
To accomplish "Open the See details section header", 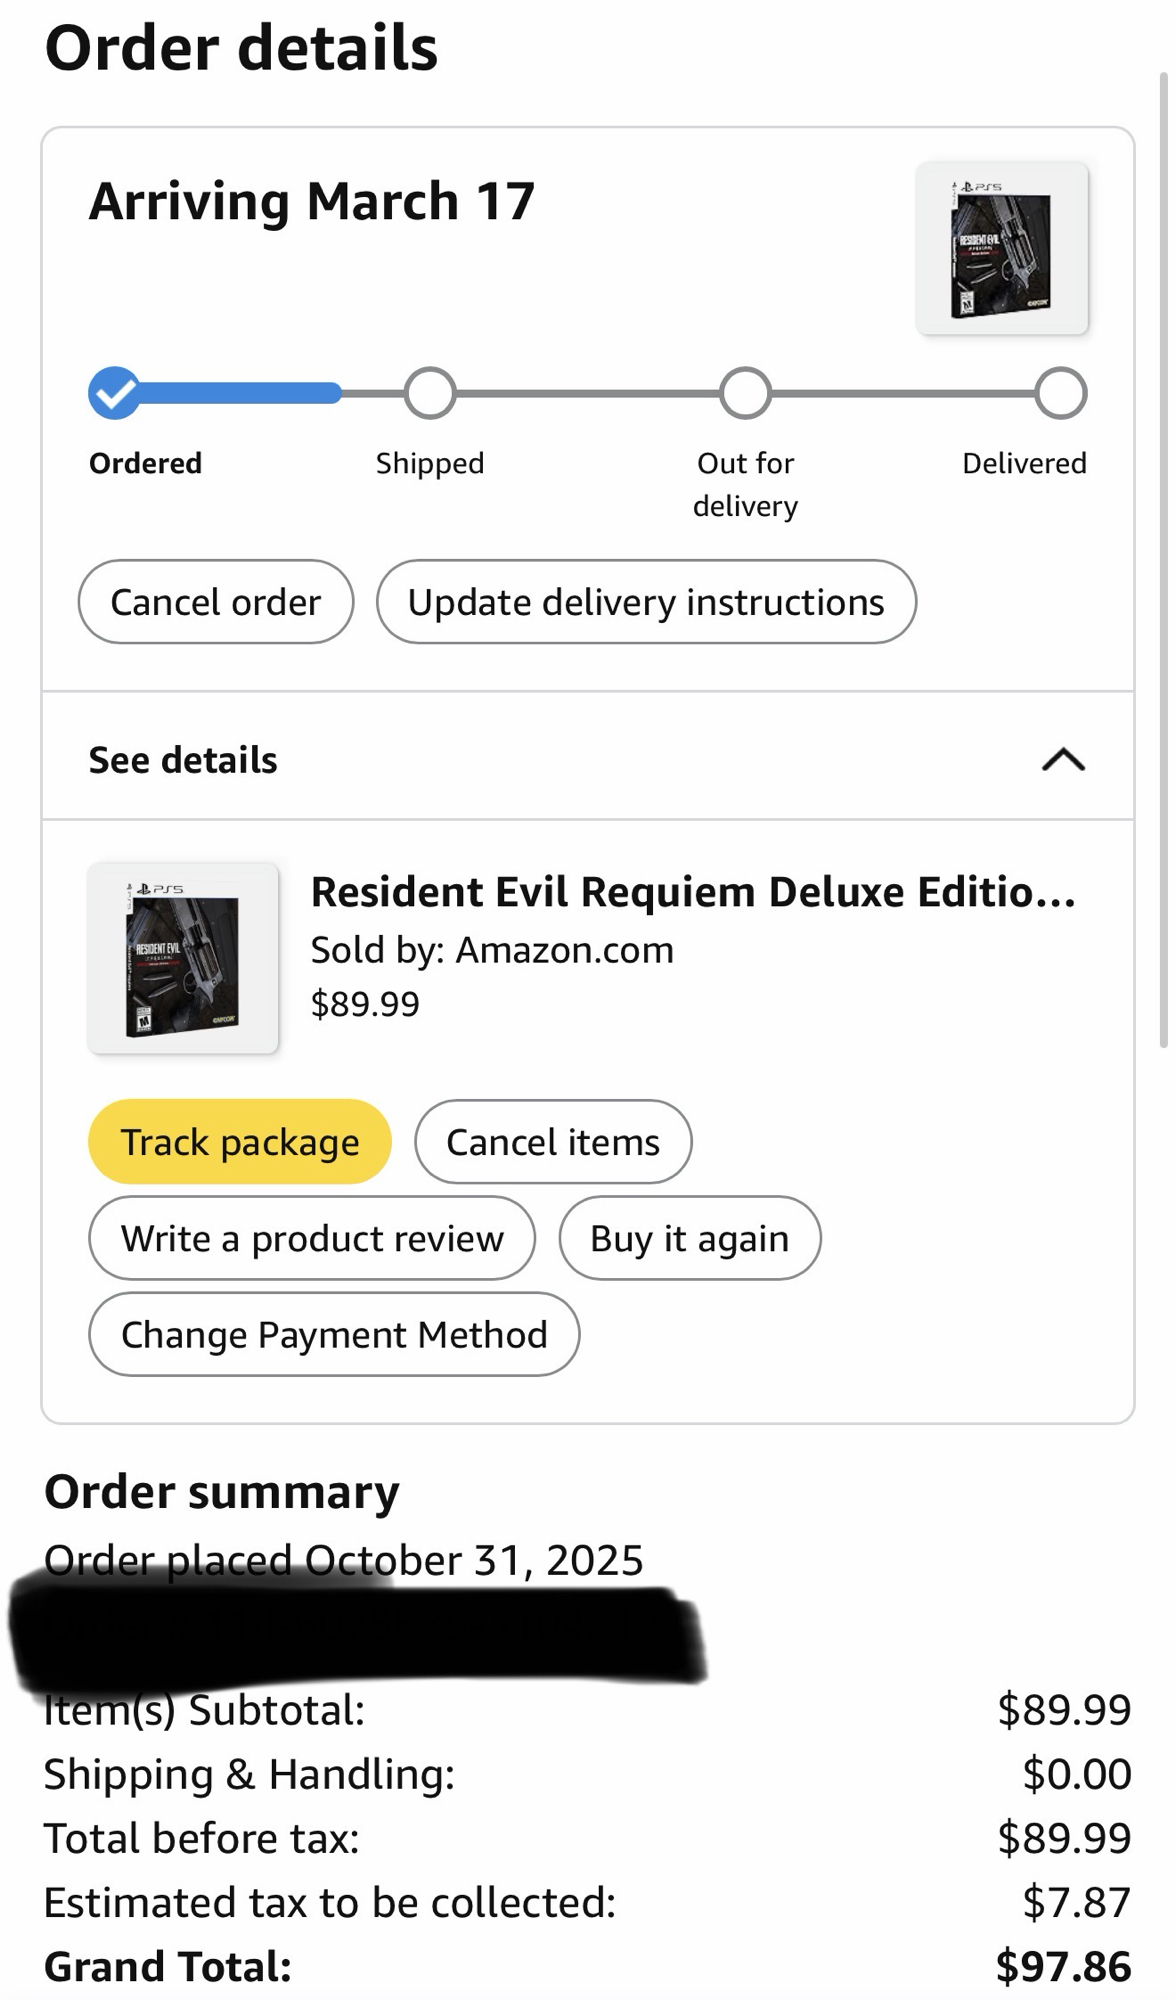I will click(x=183, y=760).
